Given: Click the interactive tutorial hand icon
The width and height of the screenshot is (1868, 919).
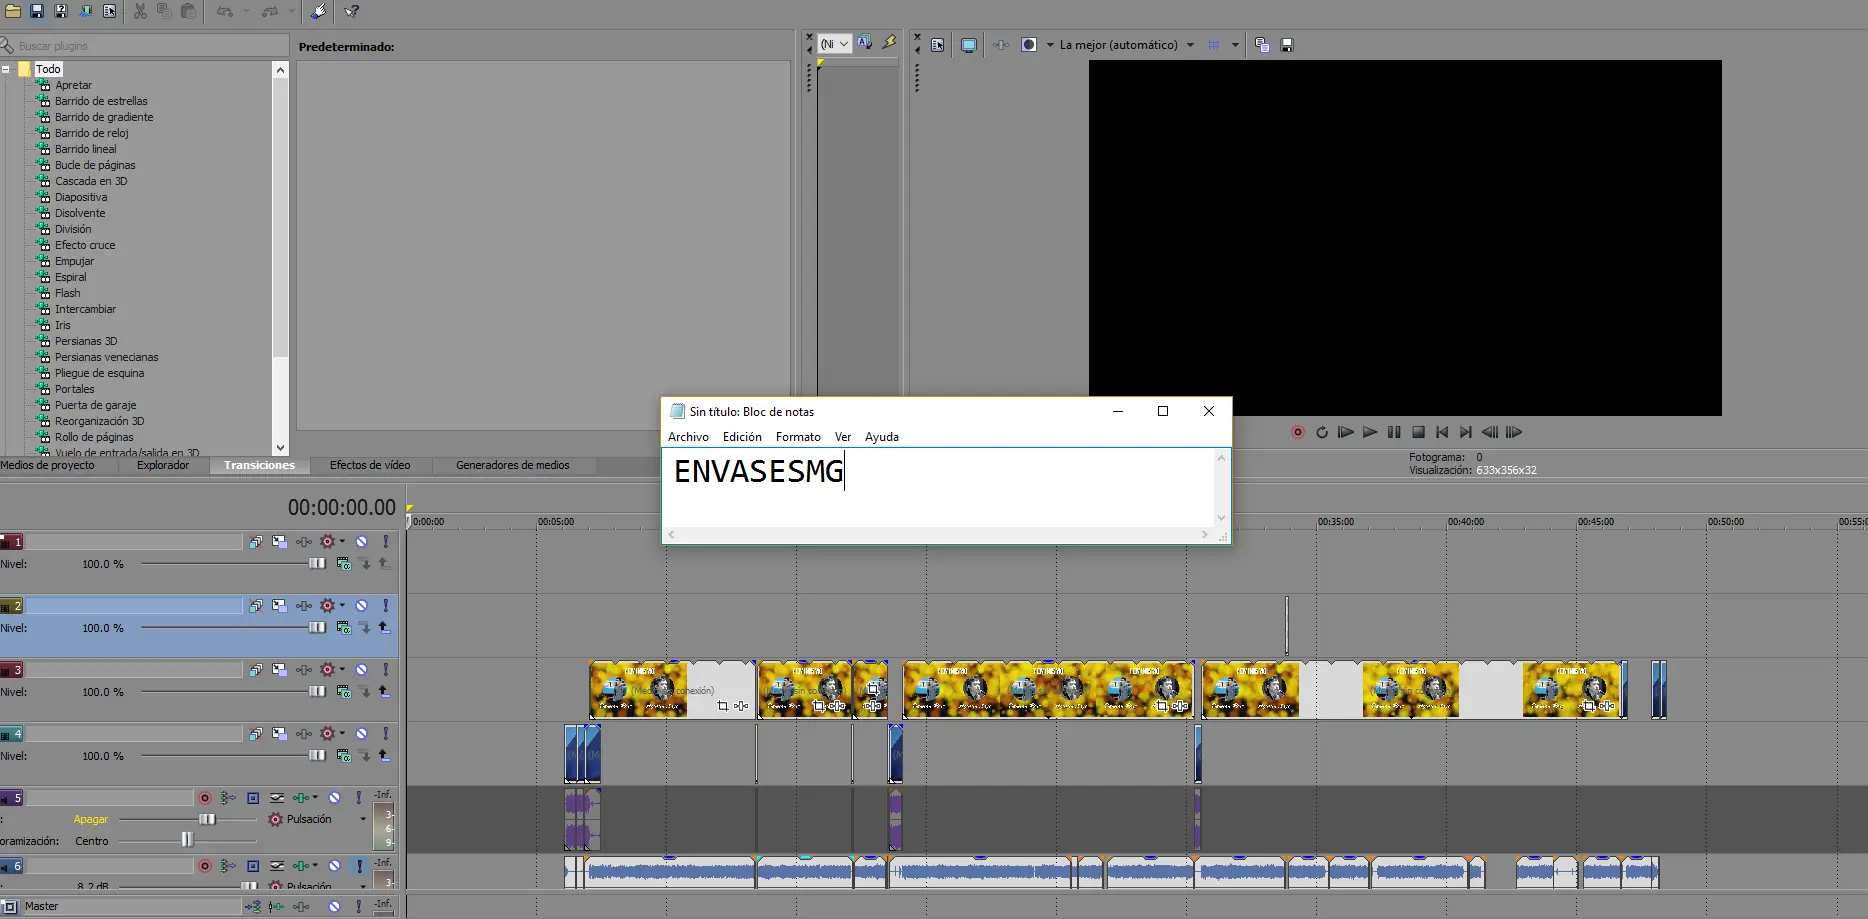Looking at the screenshot, I should click(x=318, y=11).
